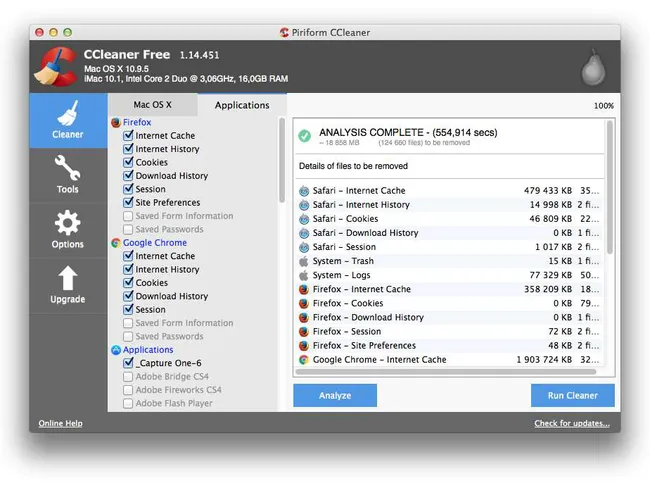Open the Cleaner section in sidebar
The image size is (650, 488).
[x=68, y=121]
